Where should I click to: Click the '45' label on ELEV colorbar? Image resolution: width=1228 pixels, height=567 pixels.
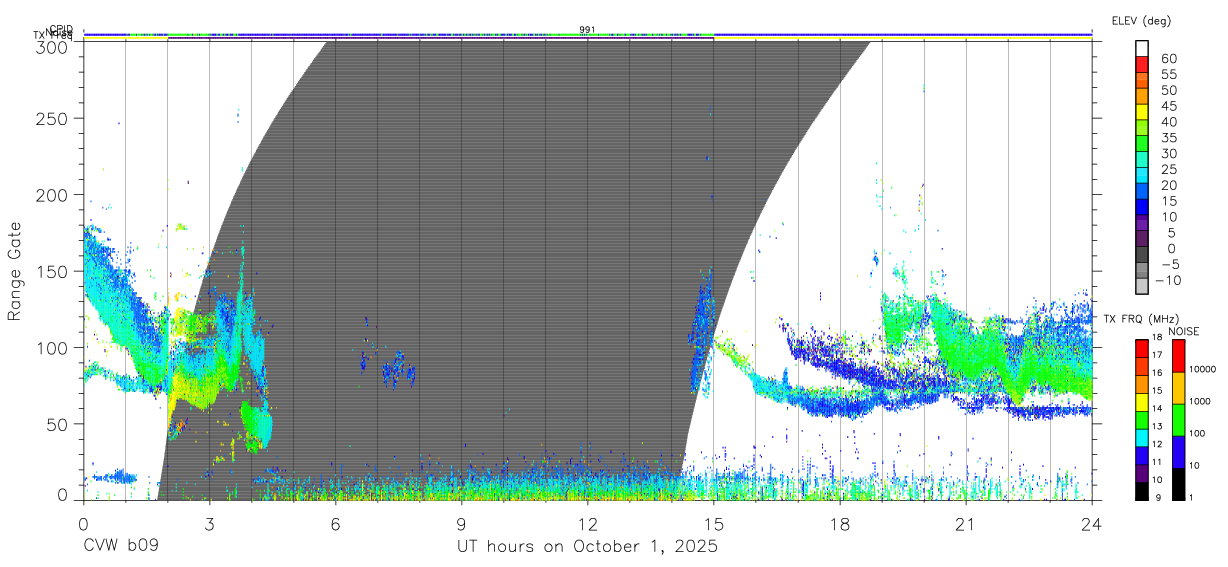point(1168,106)
